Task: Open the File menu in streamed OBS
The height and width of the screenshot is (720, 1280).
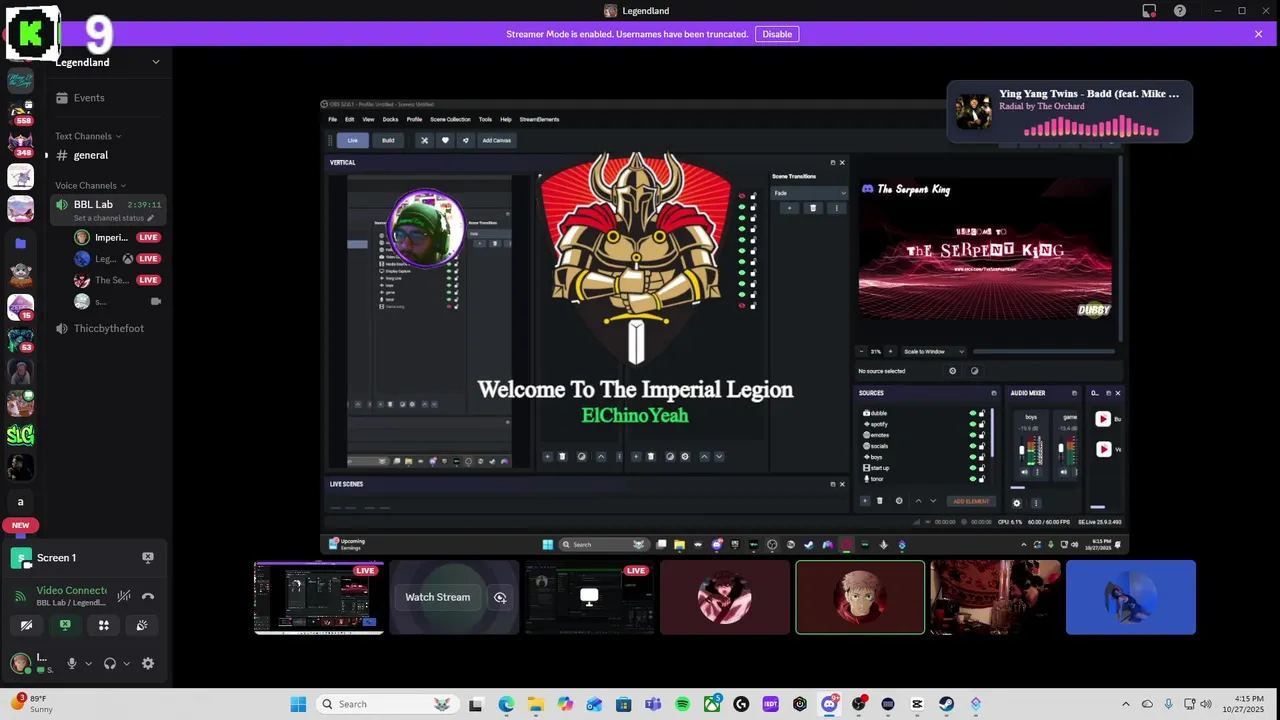Action: (x=333, y=119)
